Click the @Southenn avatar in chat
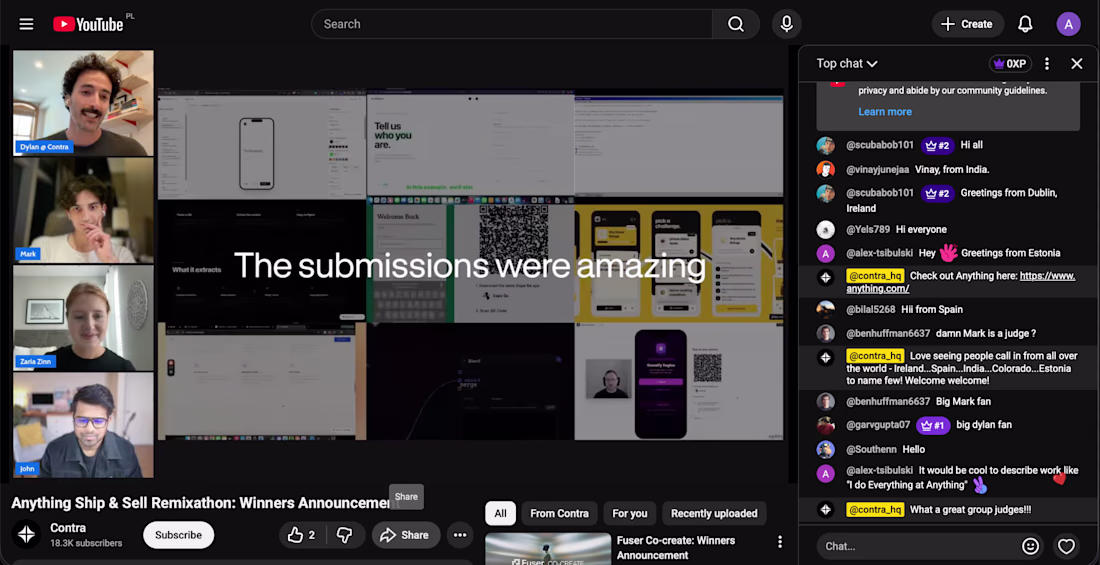 pyautogui.click(x=826, y=449)
